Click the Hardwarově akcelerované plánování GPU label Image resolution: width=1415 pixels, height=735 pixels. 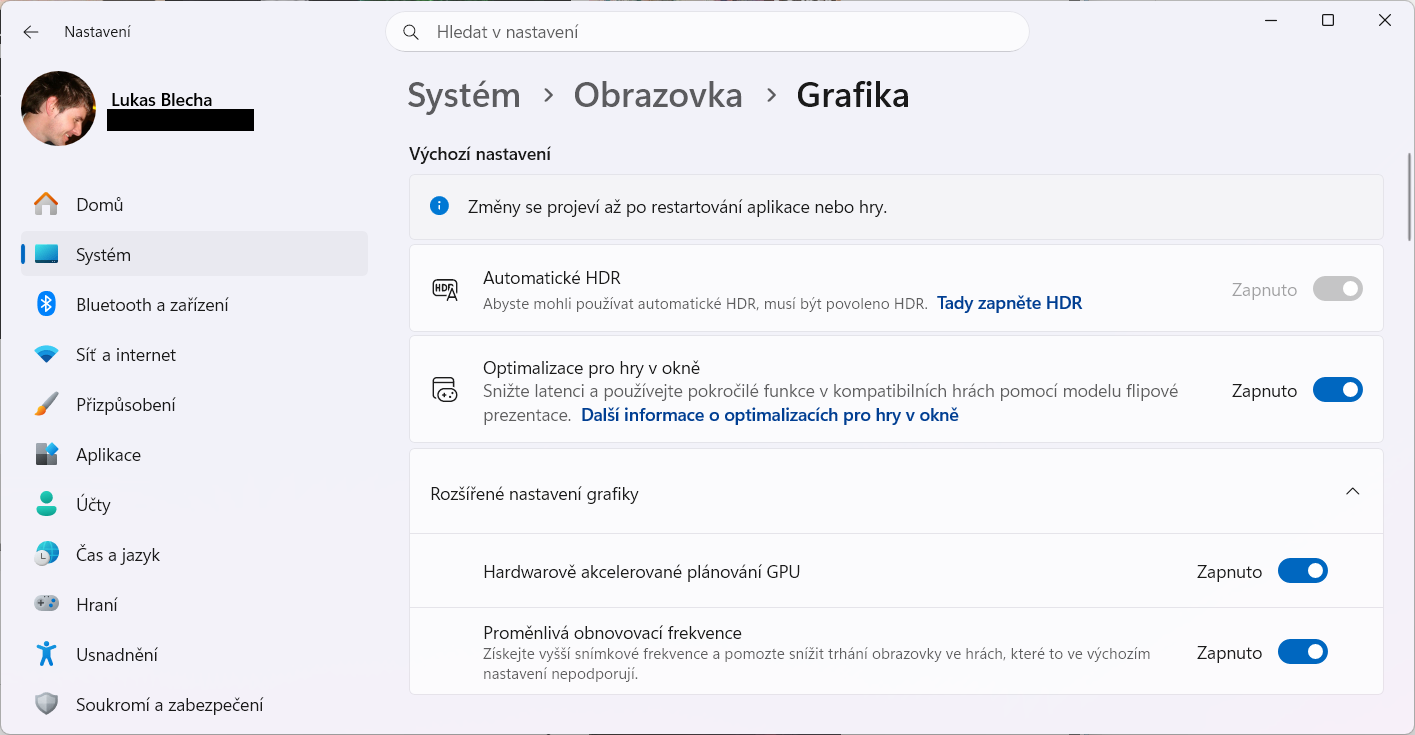(x=641, y=572)
